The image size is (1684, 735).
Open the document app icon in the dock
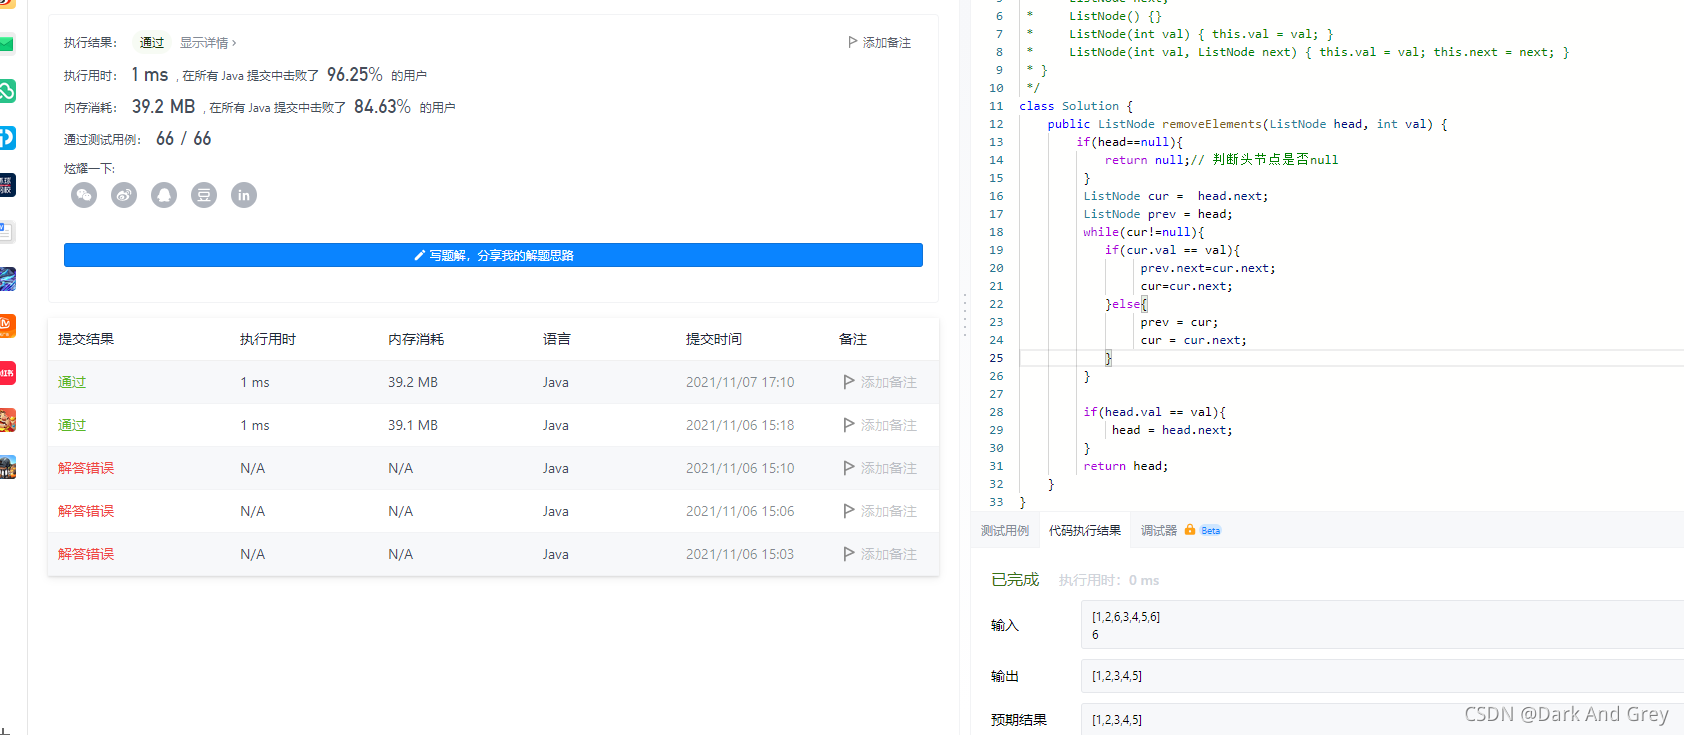[7, 232]
